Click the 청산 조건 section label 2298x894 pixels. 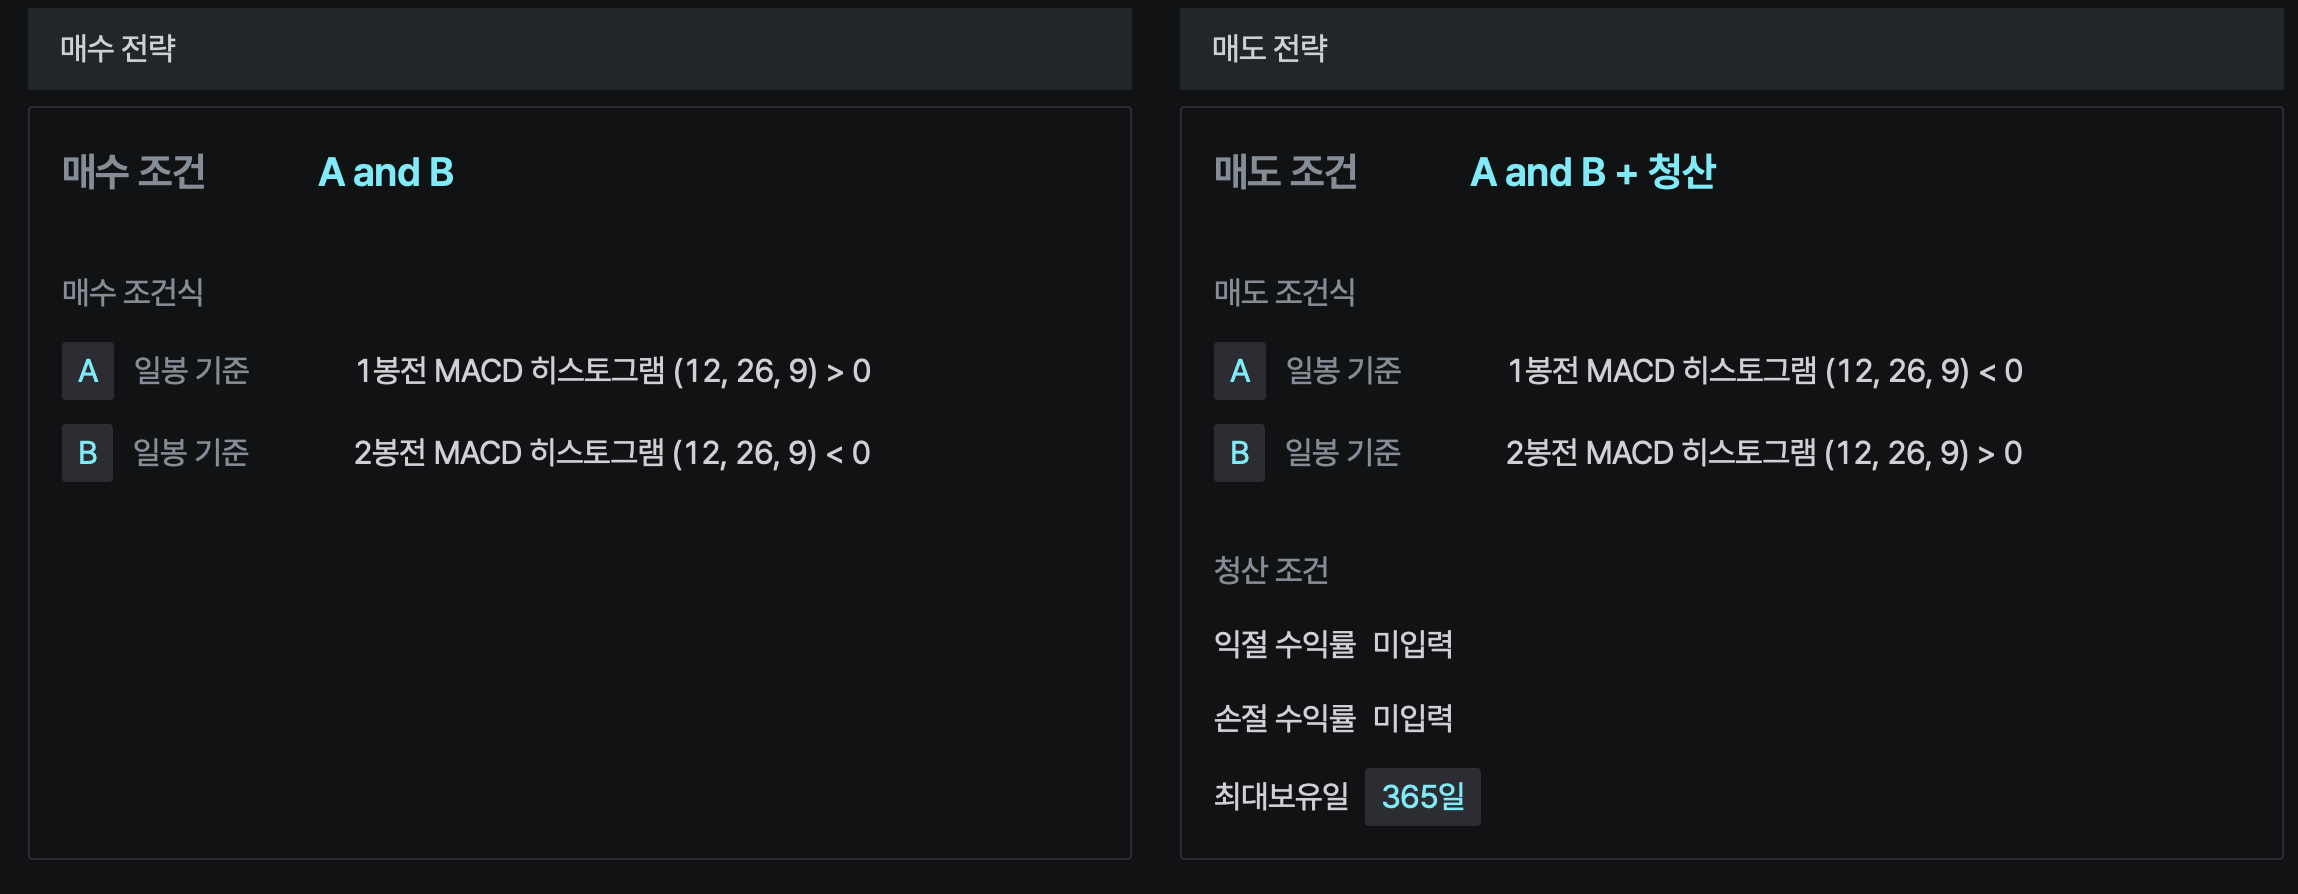coord(1271,570)
